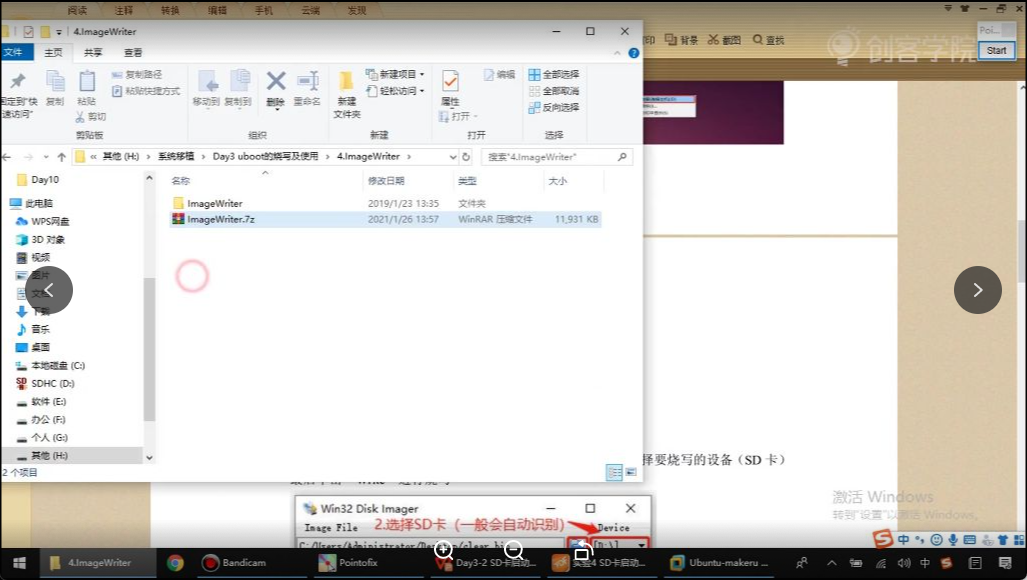Click the Copy to (复制到) icon
The image size is (1027, 580).
point(238,82)
